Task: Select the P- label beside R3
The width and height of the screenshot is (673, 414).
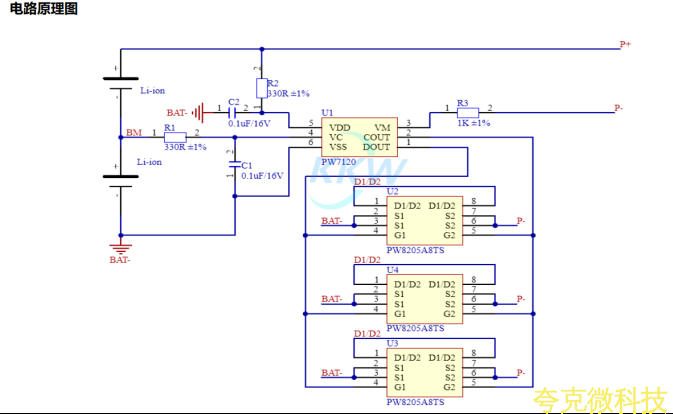Action: click(x=618, y=108)
